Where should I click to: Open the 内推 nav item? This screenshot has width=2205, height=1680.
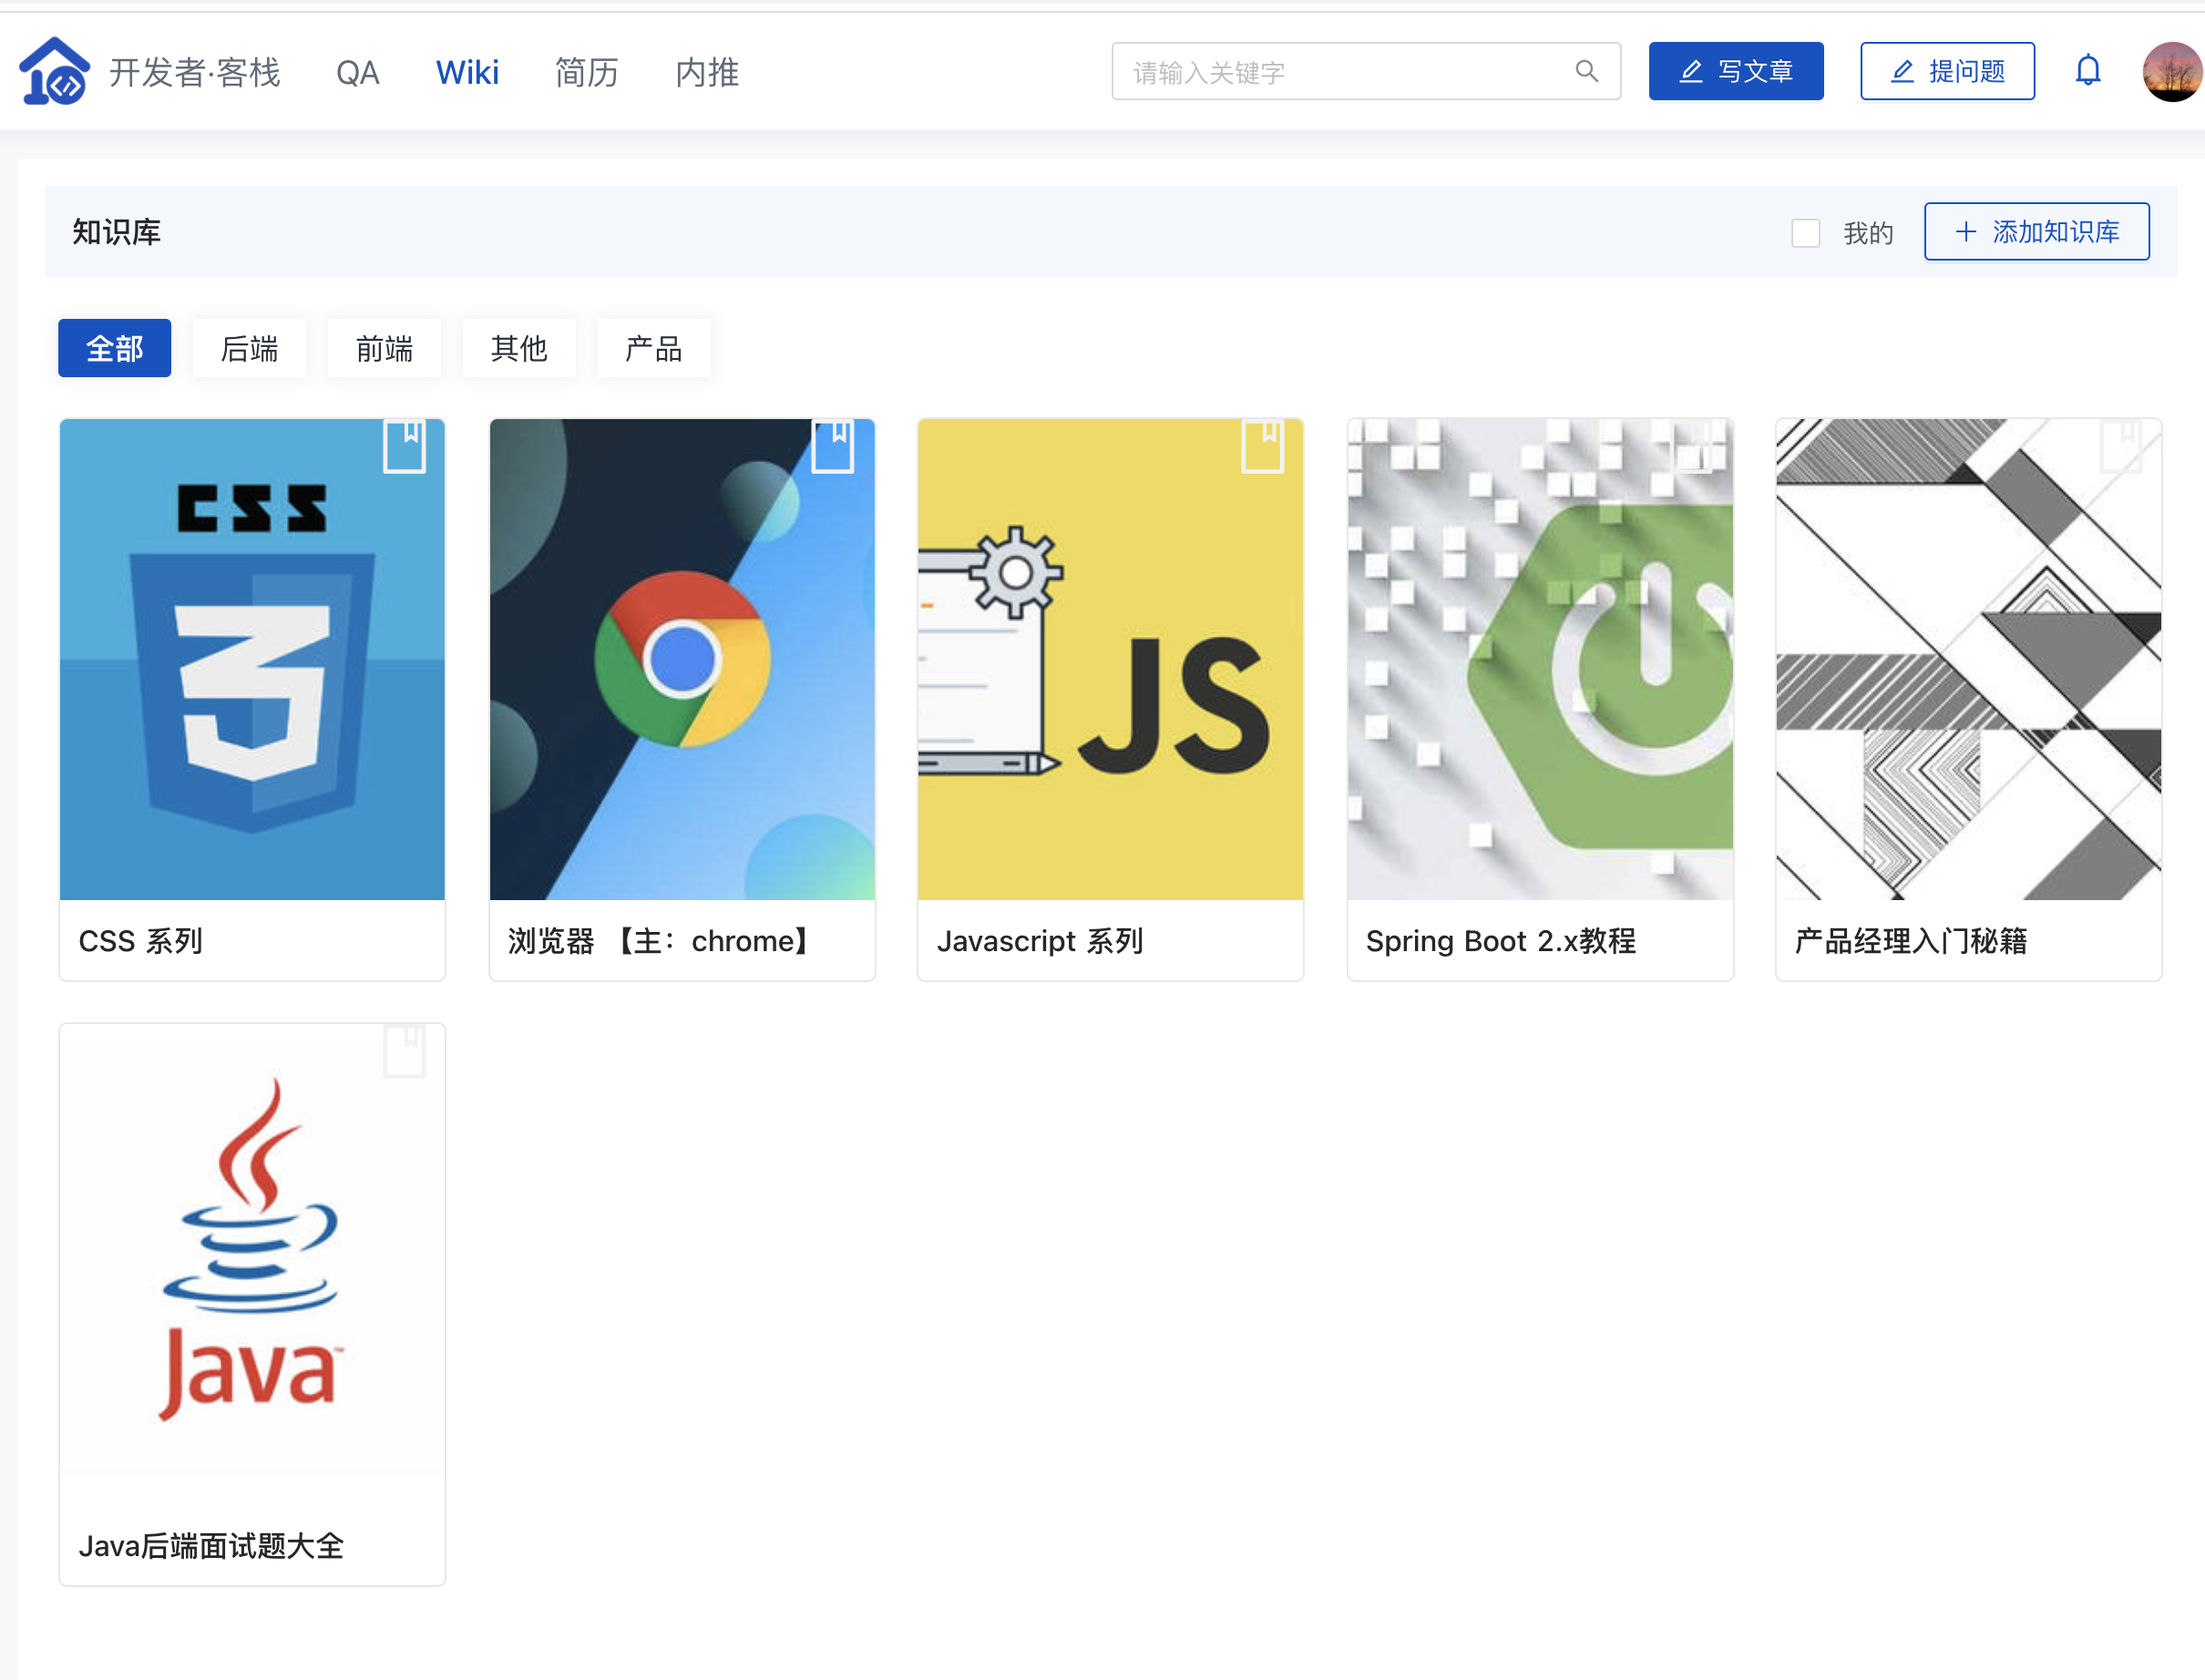(707, 72)
